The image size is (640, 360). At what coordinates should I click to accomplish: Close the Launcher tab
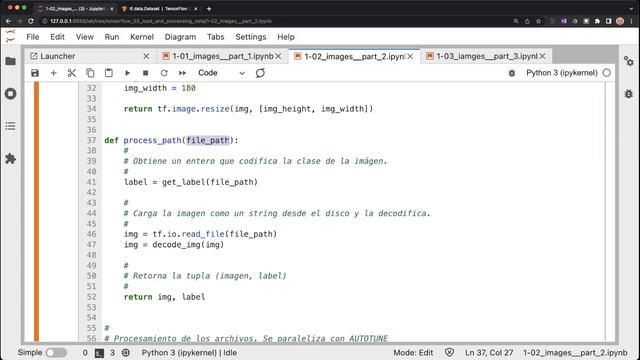pyautogui.click(x=146, y=56)
